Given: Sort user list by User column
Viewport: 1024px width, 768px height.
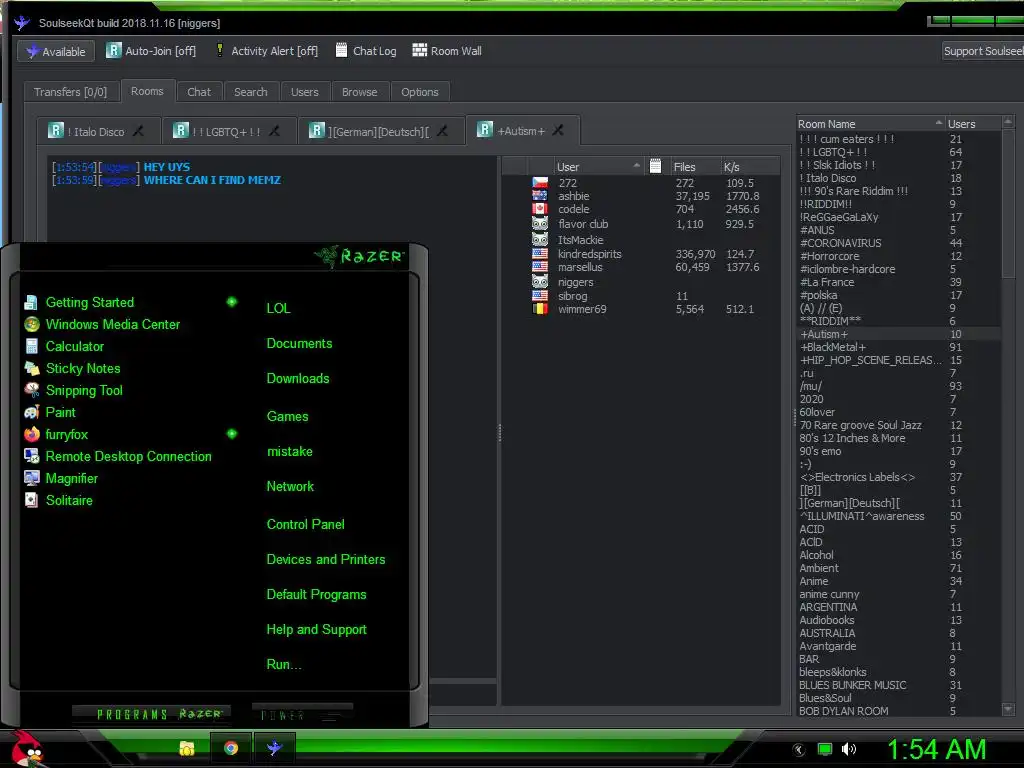Looking at the screenshot, I should [x=598, y=167].
